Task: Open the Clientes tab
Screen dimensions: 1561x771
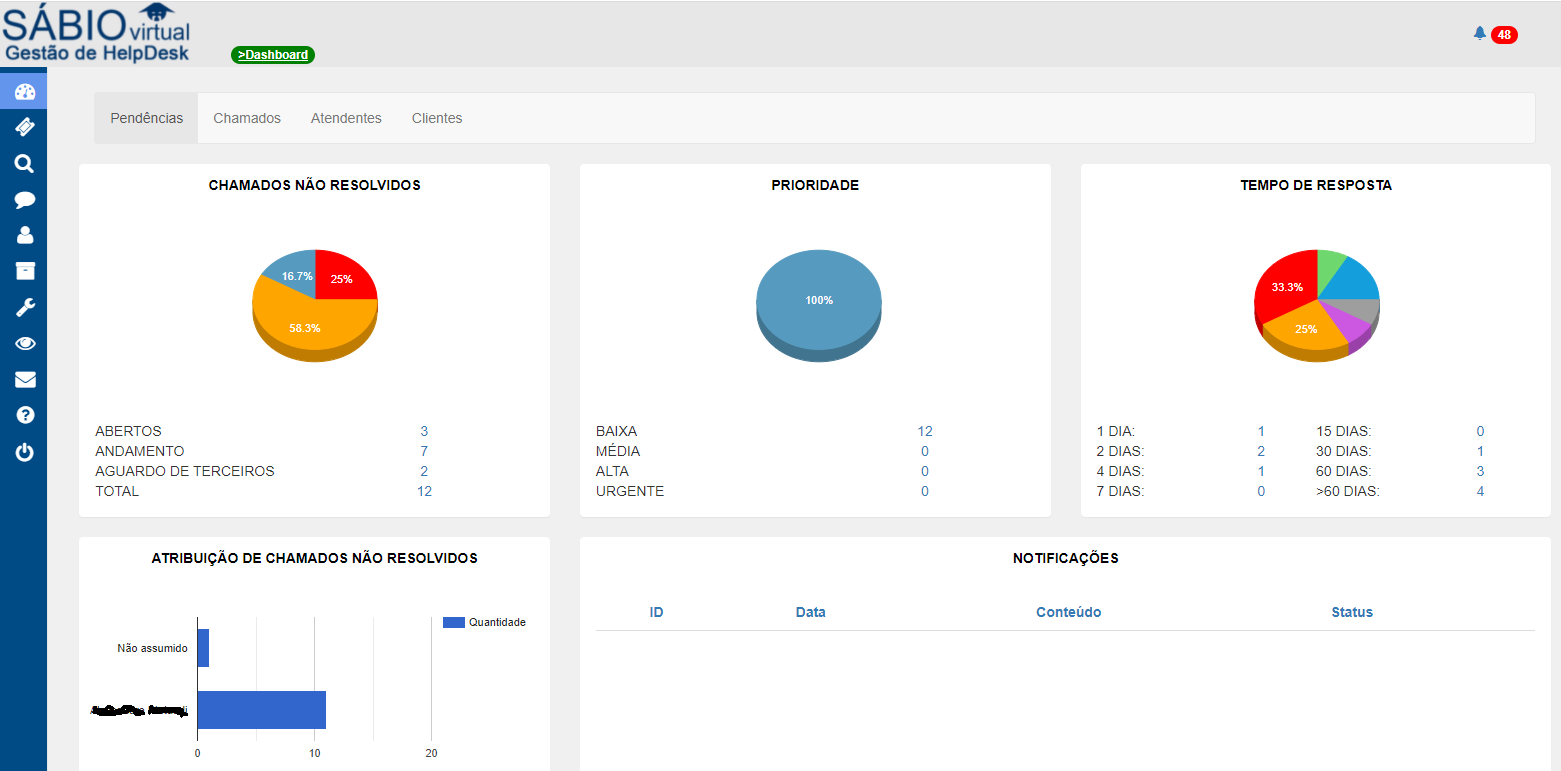Action: coord(437,117)
